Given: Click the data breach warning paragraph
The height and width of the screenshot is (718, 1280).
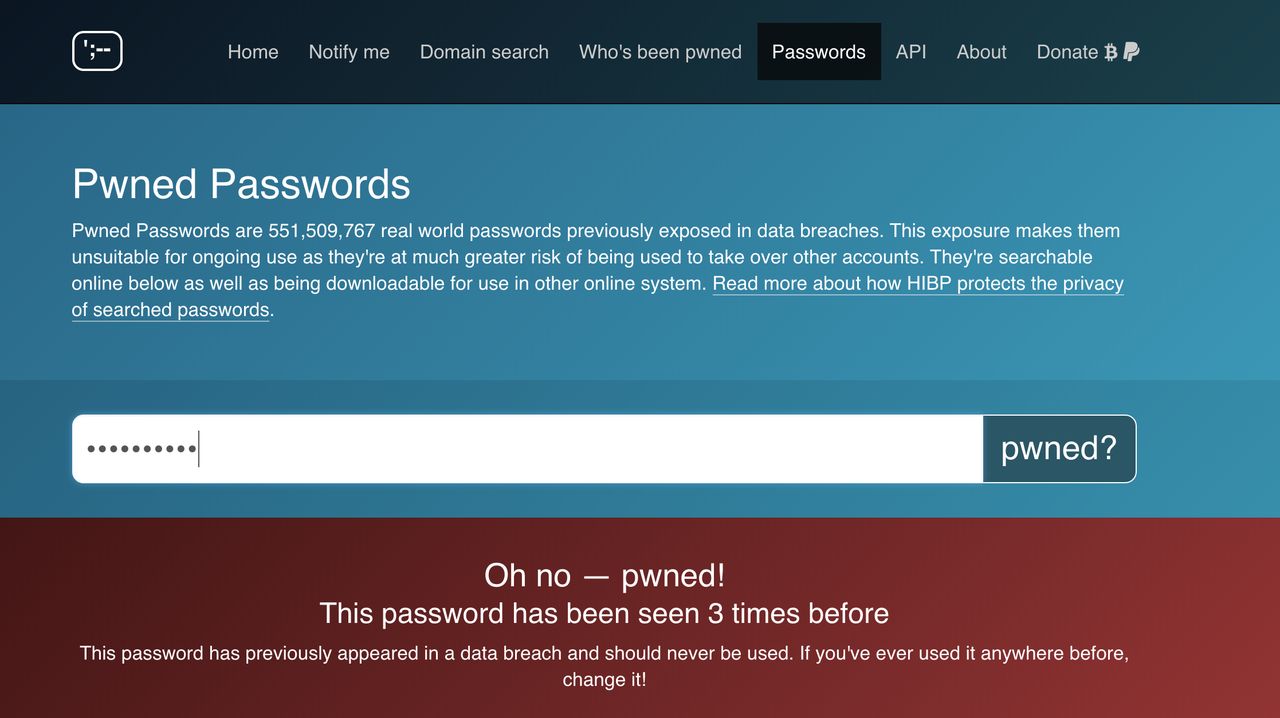Looking at the screenshot, I should (x=604, y=666).
